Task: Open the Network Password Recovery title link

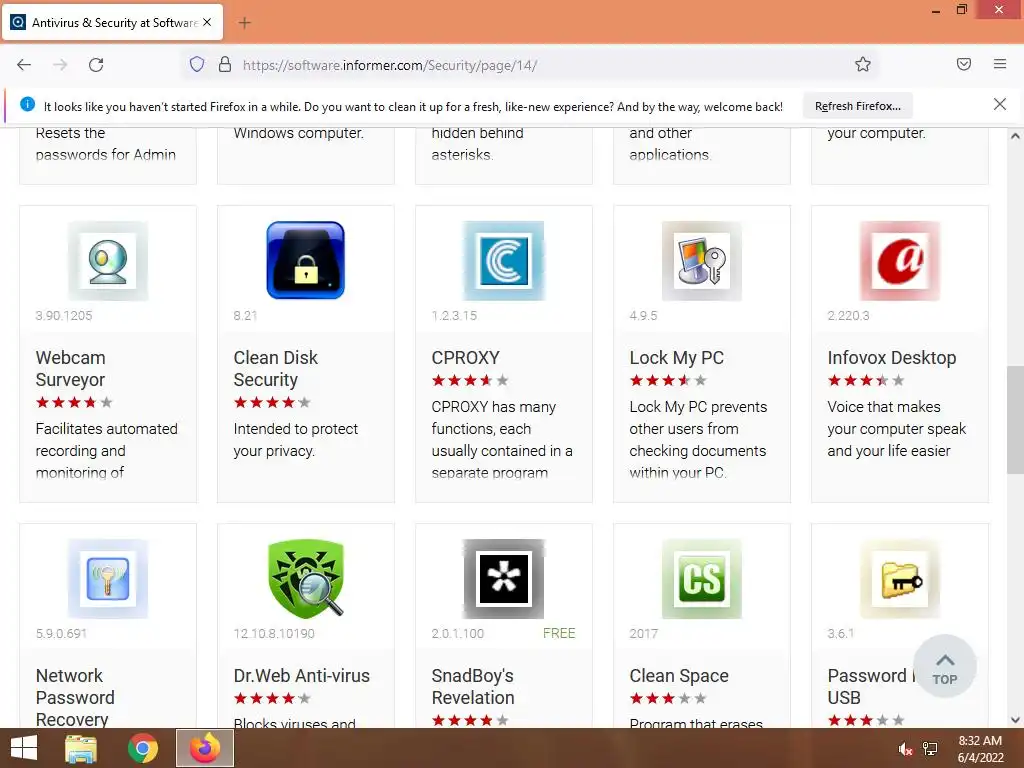Action: [x=75, y=697]
